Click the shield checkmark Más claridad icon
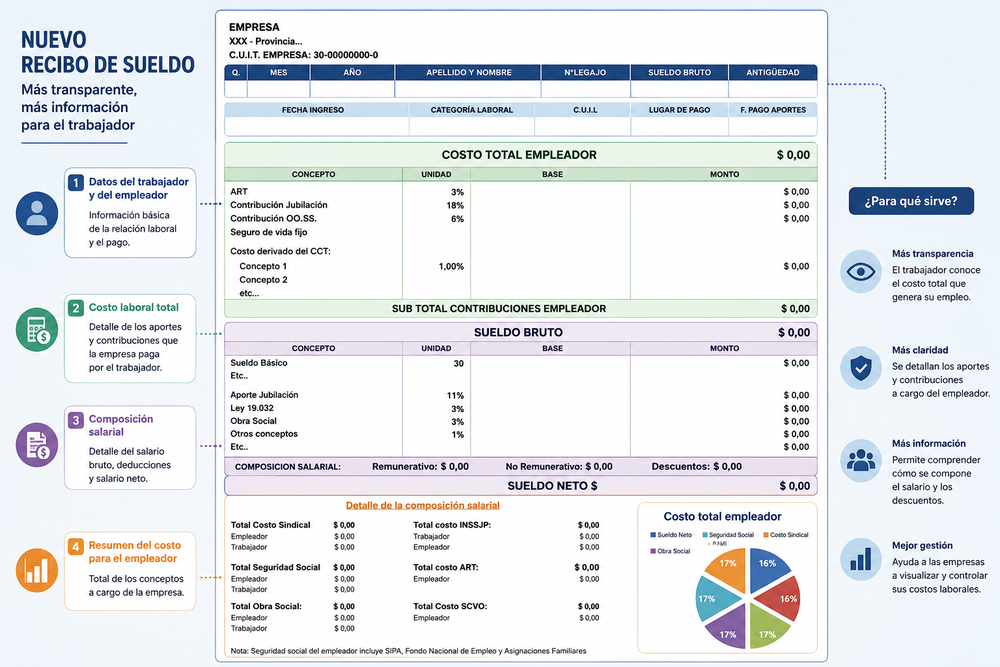This screenshot has width=1000, height=667. (x=861, y=368)
